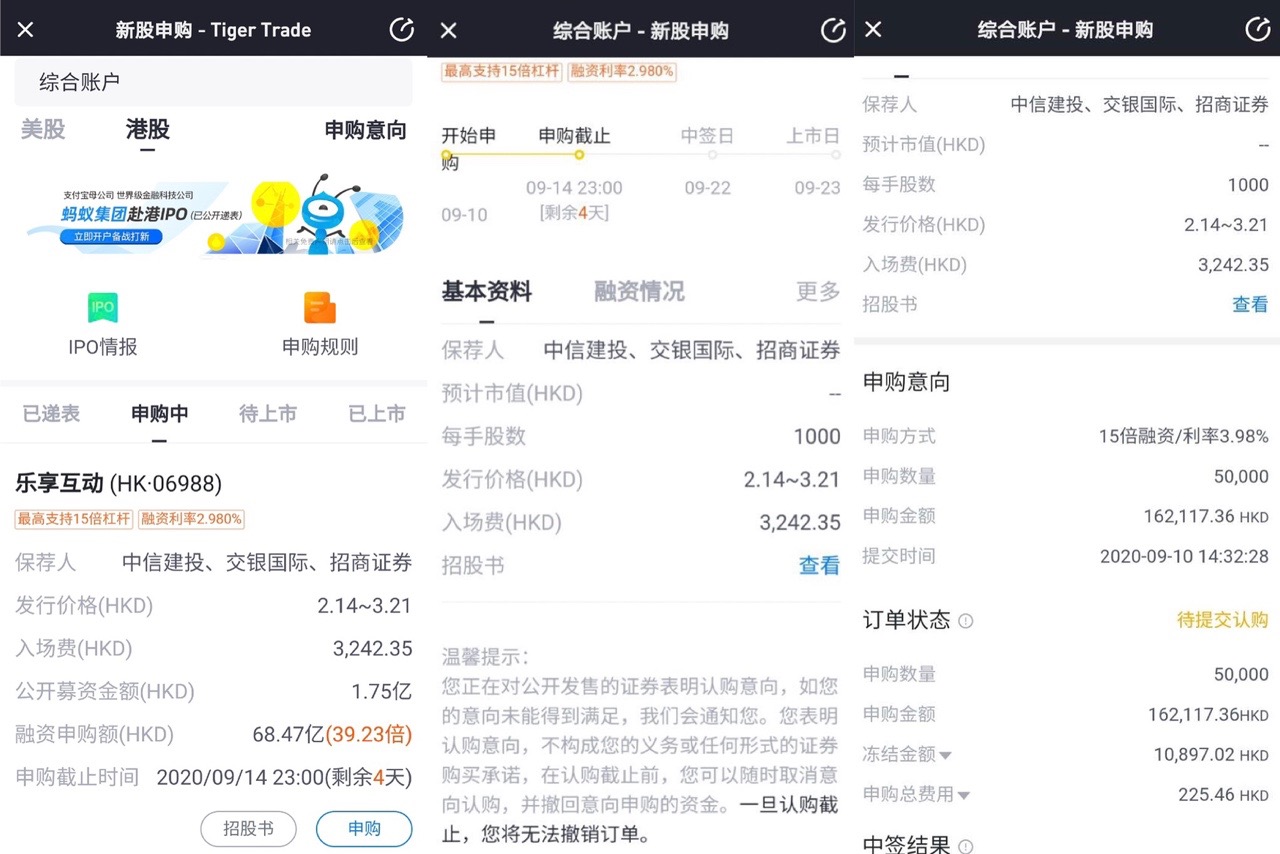The width and height of the screenshot is (1280, 854).
Task: Tap the 申购截止 timeline marker
Action: [x=578, y=154]
